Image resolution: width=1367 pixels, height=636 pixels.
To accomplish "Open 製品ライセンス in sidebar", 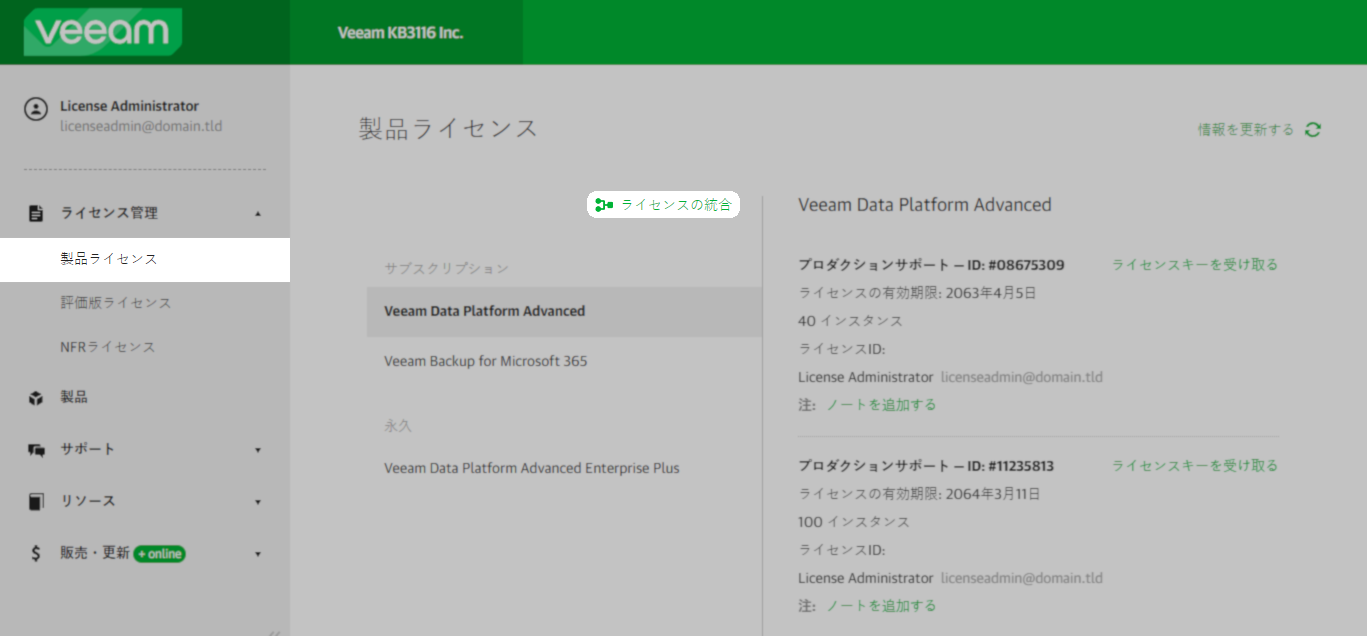I will click(145, 259).
